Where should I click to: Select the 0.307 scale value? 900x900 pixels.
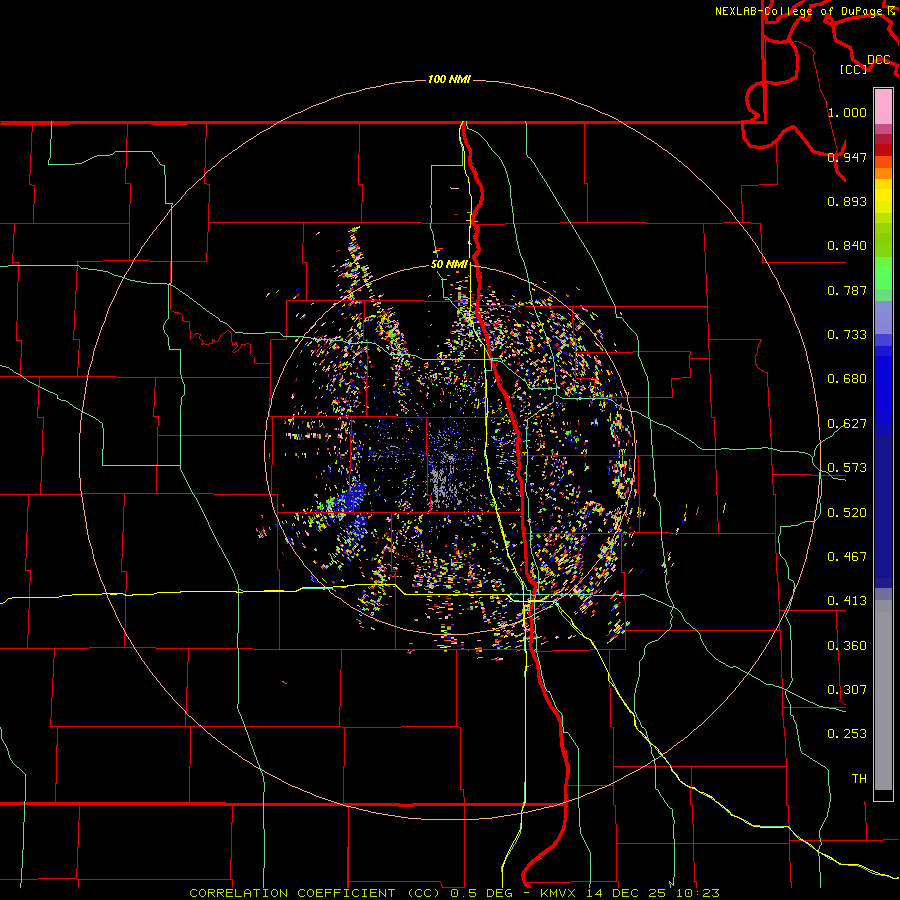coord(847,690)
